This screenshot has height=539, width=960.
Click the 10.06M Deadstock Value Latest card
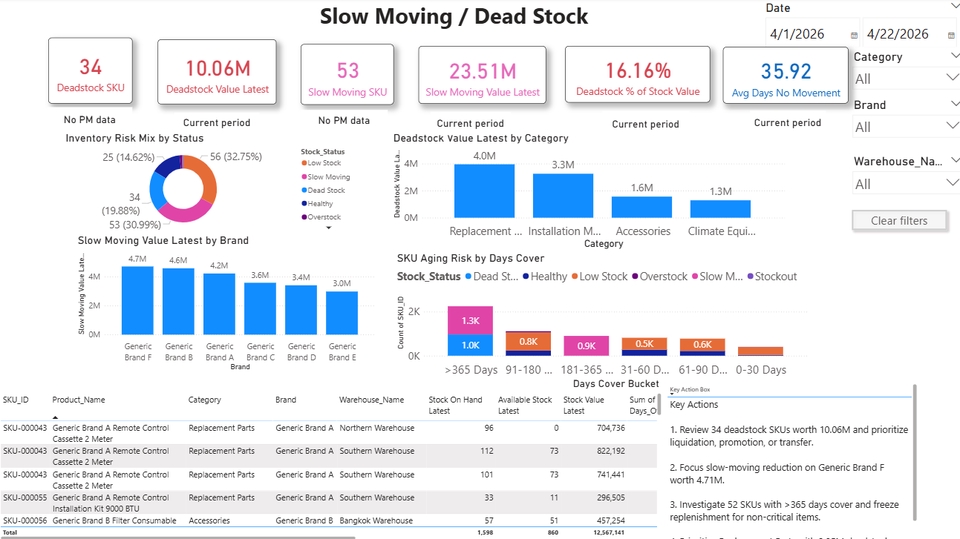tap(217, 74)
